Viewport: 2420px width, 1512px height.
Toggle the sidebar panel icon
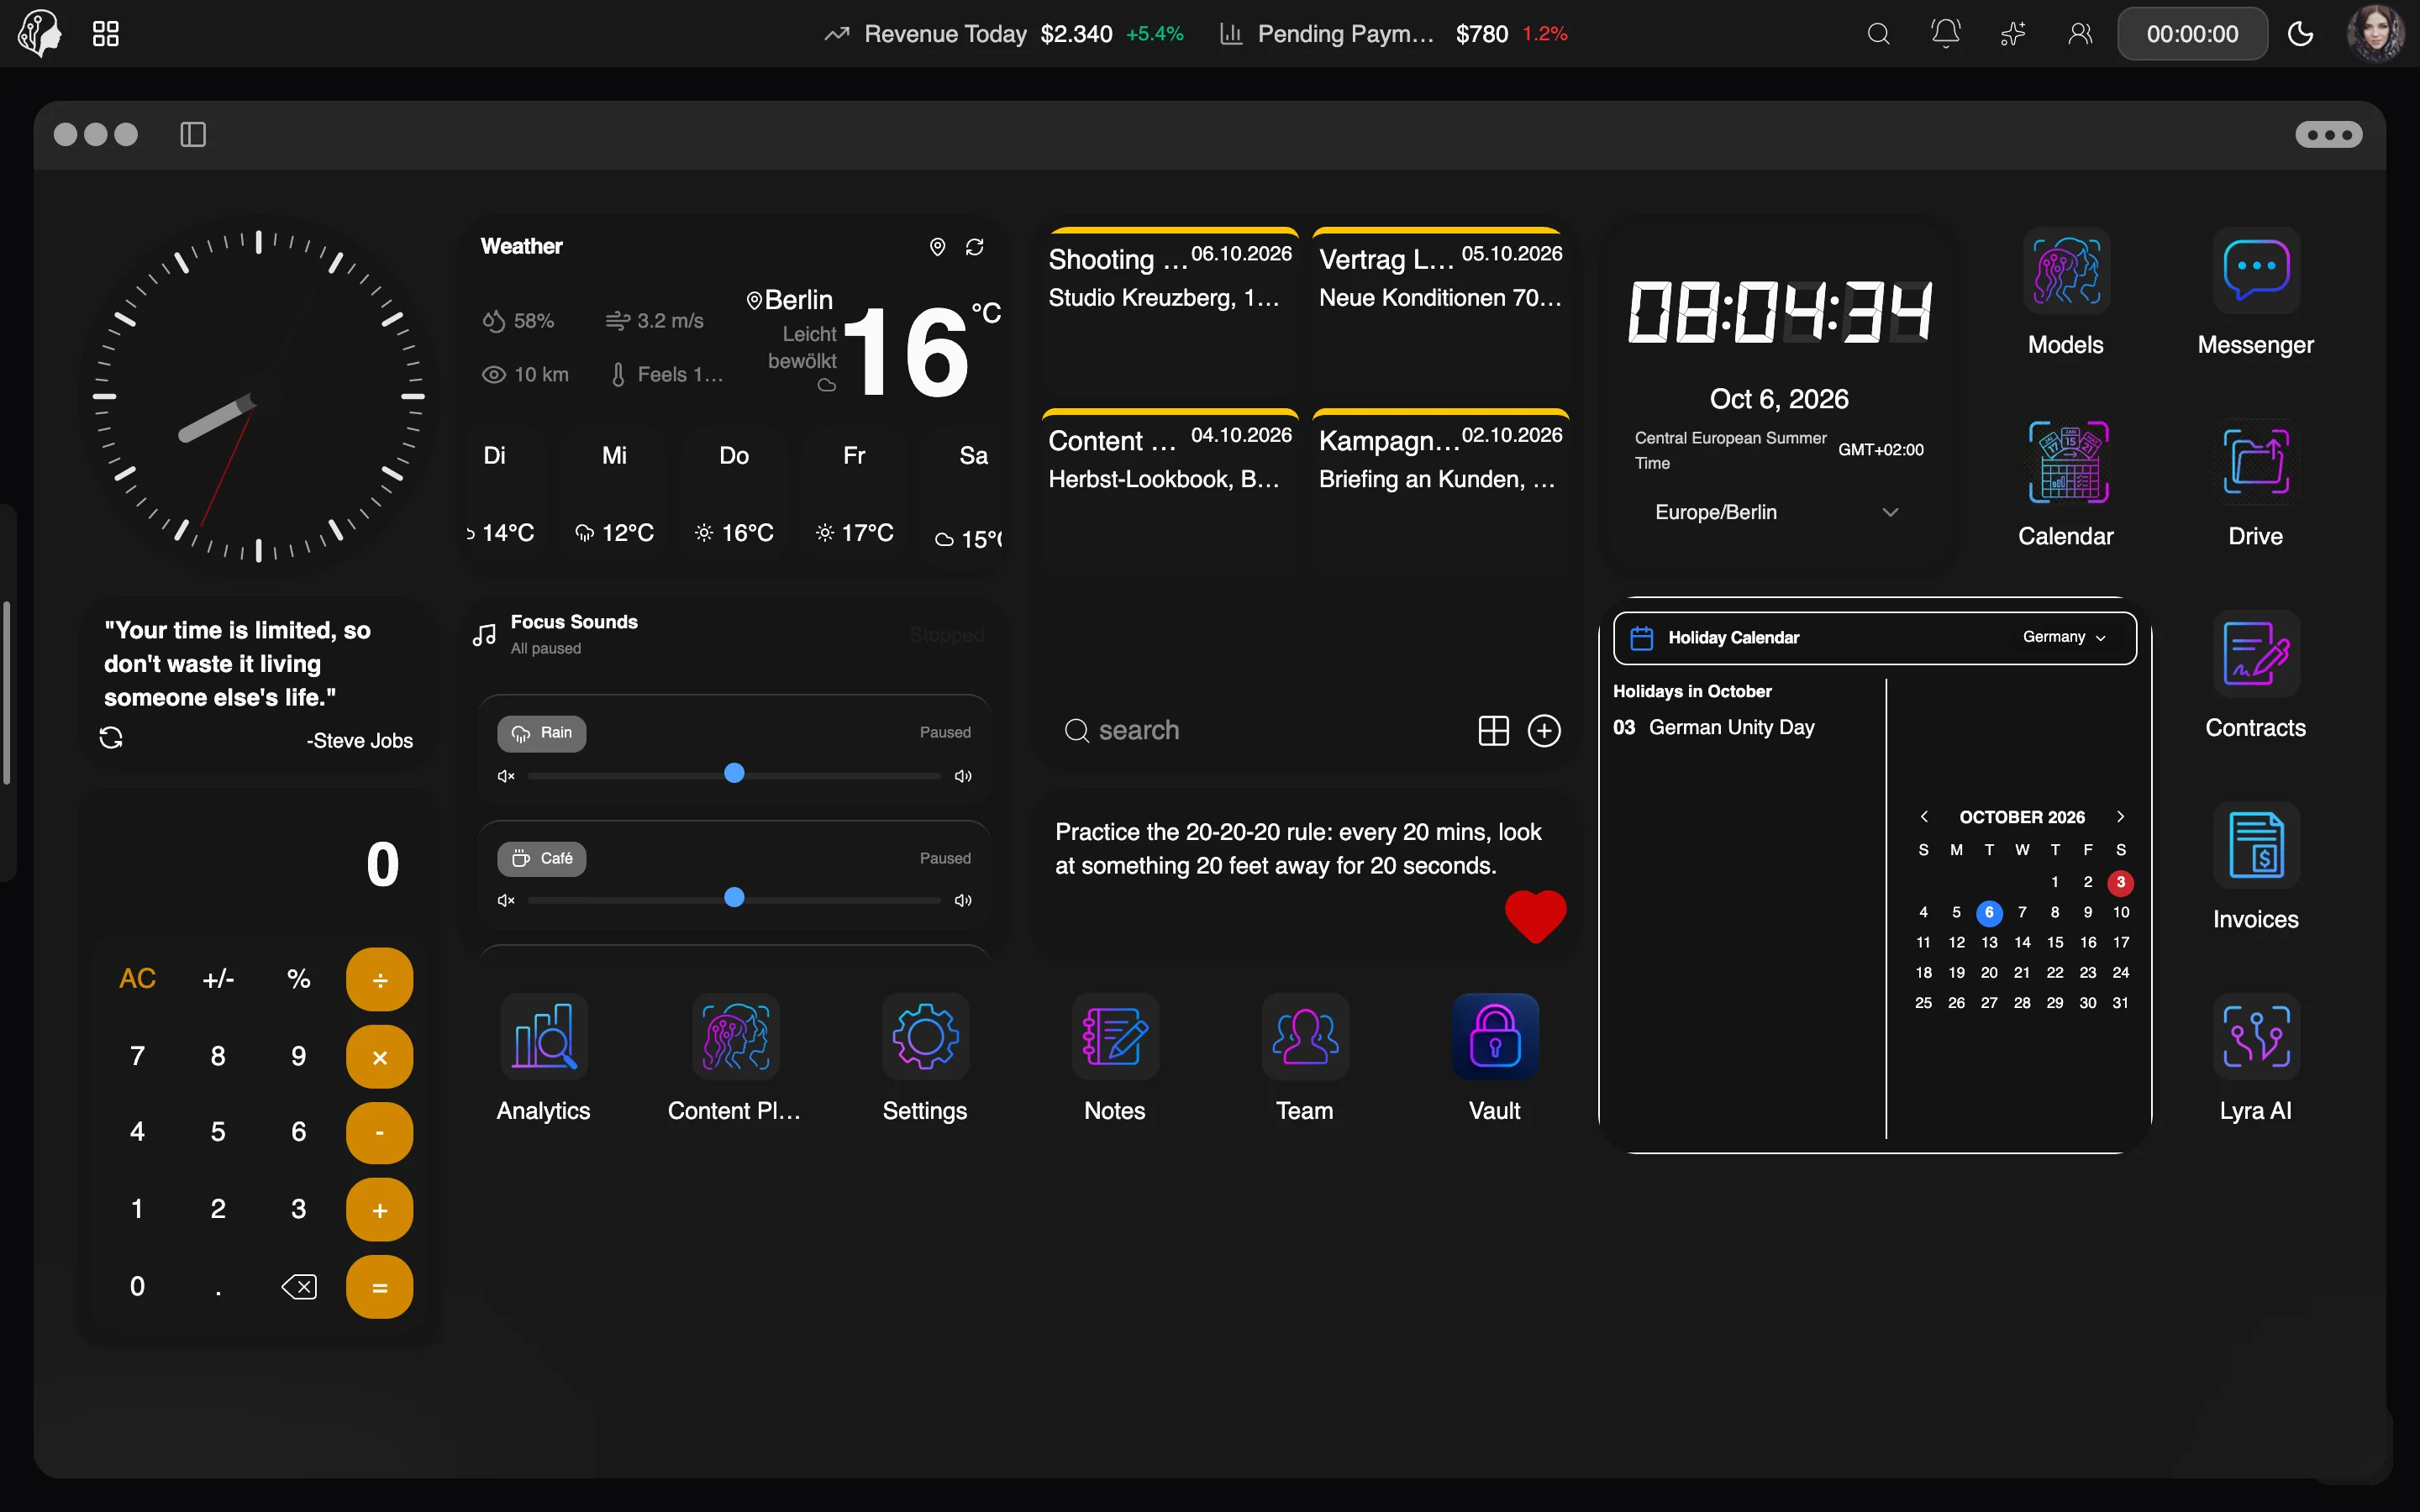pos(193,134)
